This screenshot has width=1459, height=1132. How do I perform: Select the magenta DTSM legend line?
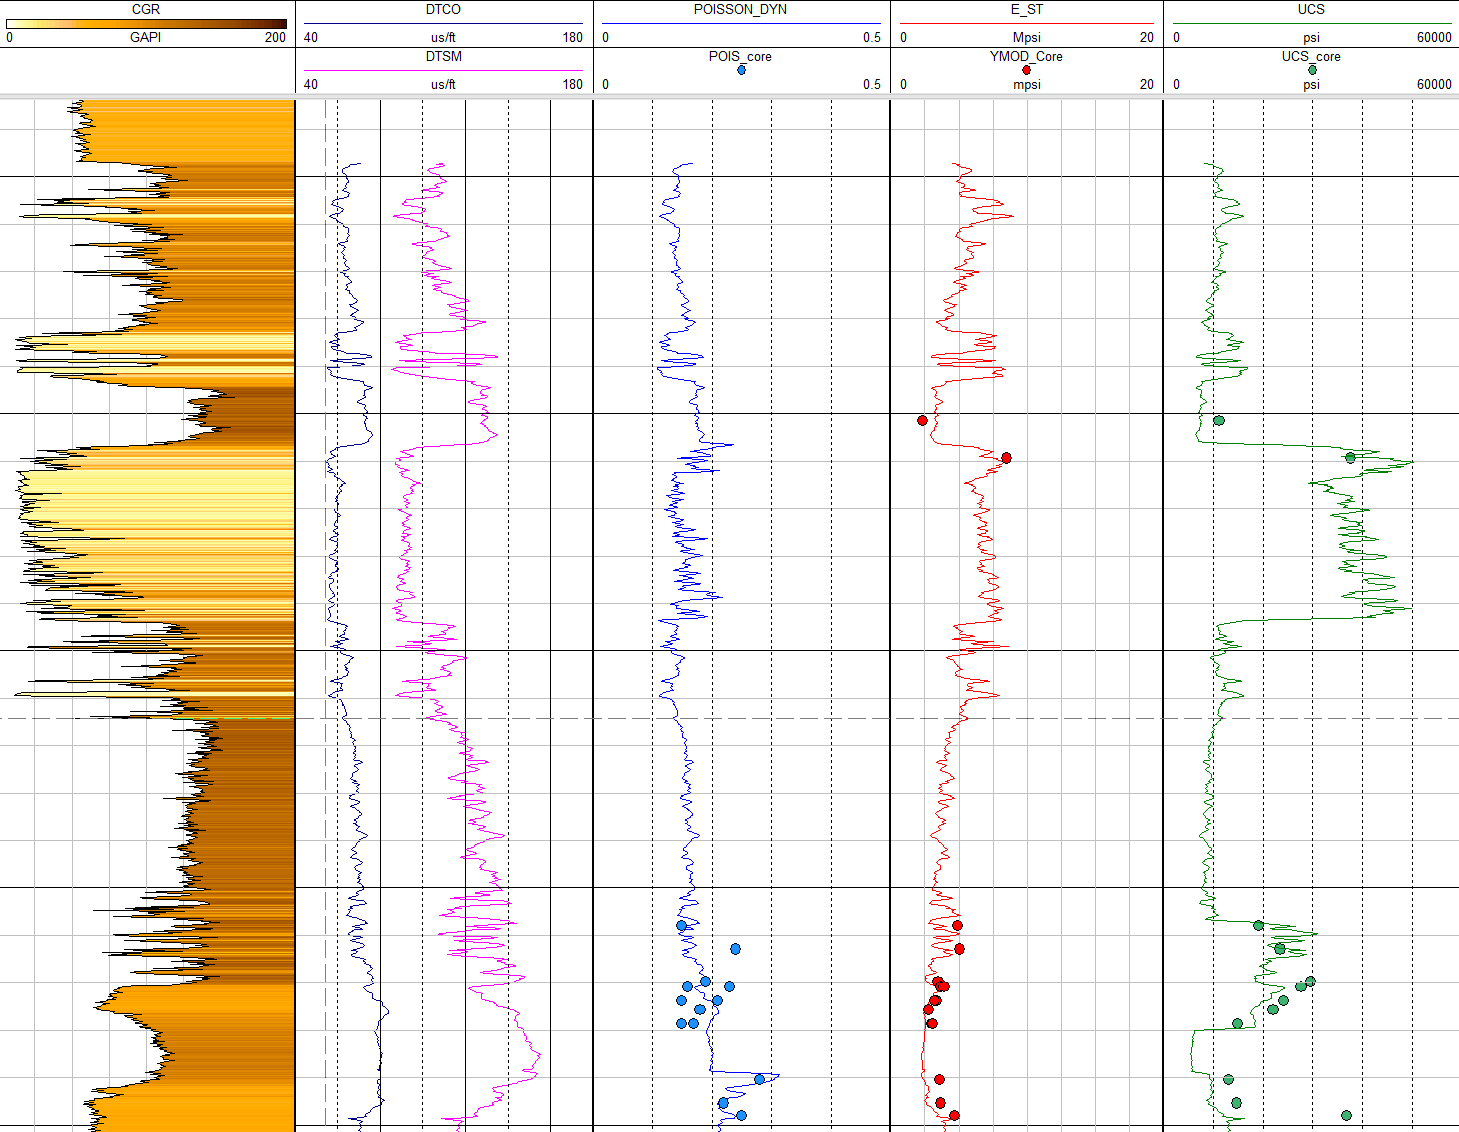[x=443, y=70]
